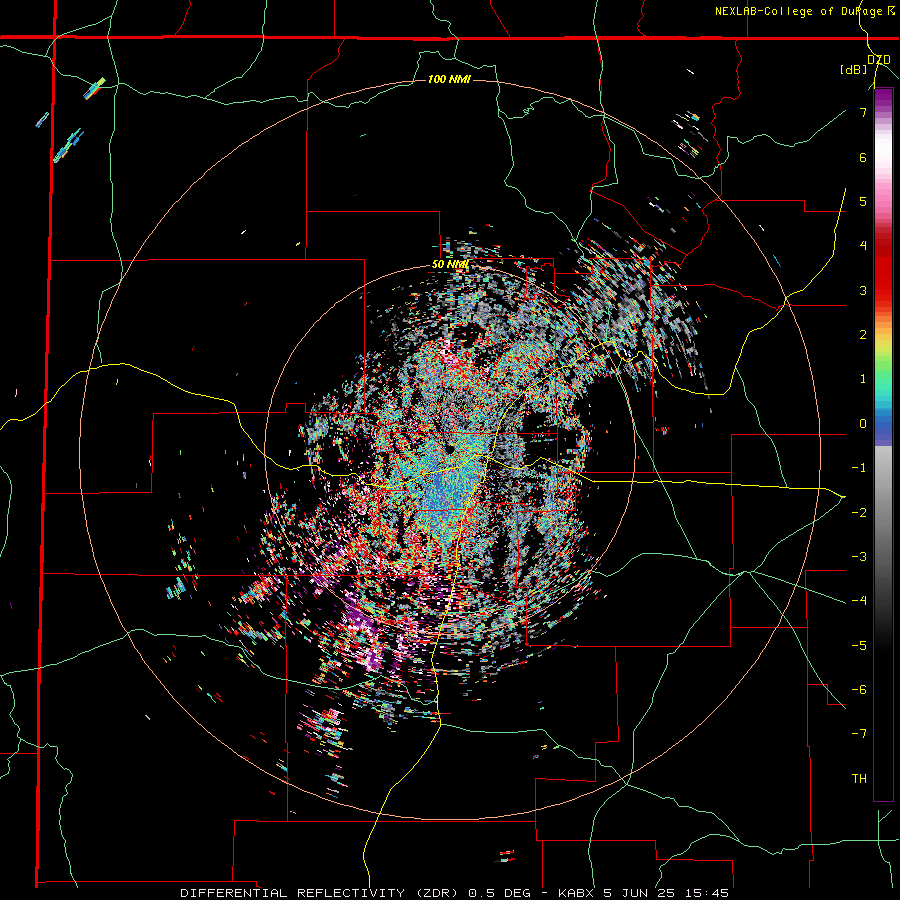Click the 7 value on the color scale
The image size is (900, 900).
click(x=863, y=112)
